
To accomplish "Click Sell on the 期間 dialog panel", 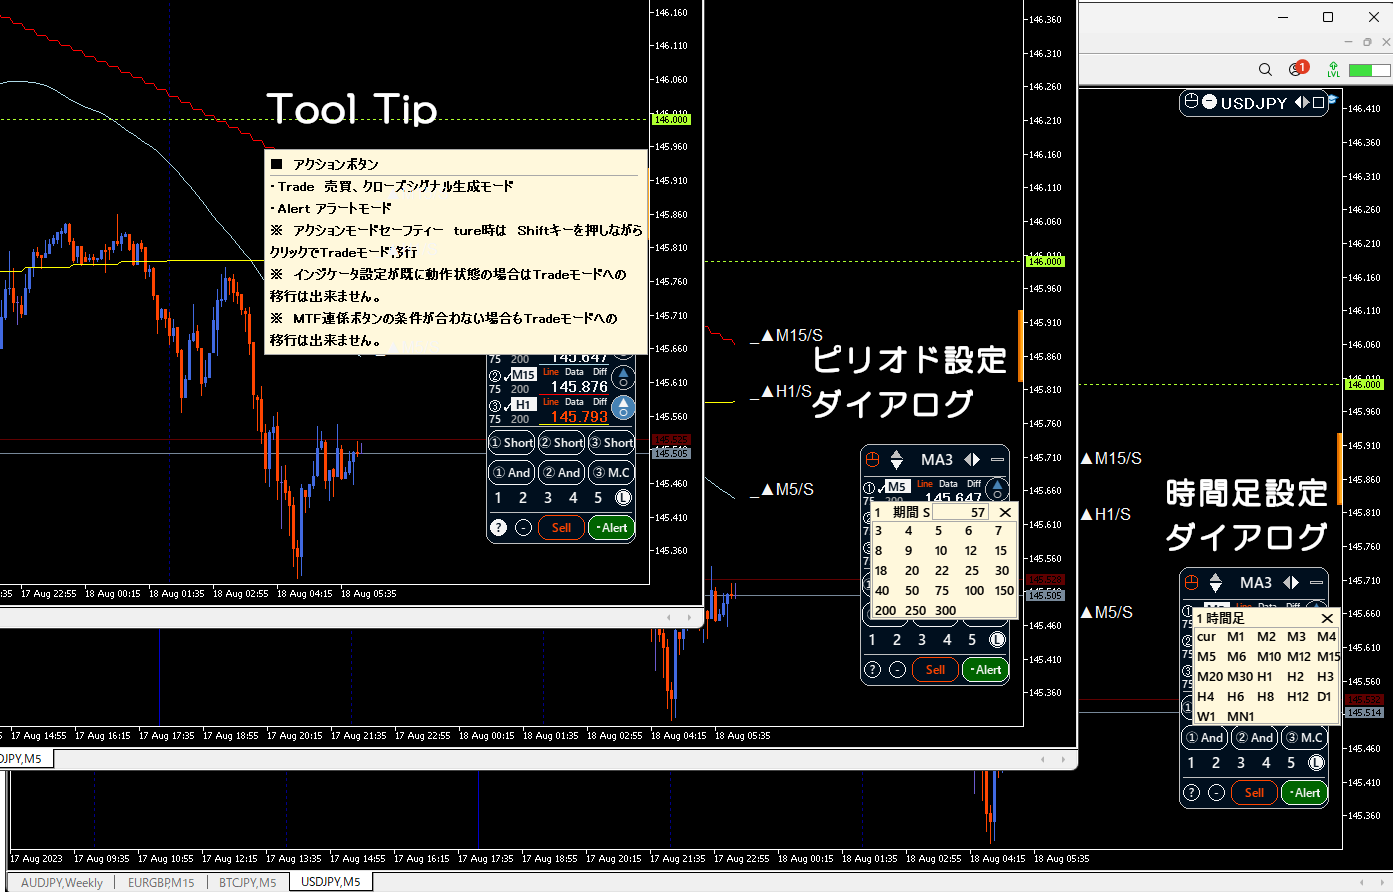I will pos(935,669).
